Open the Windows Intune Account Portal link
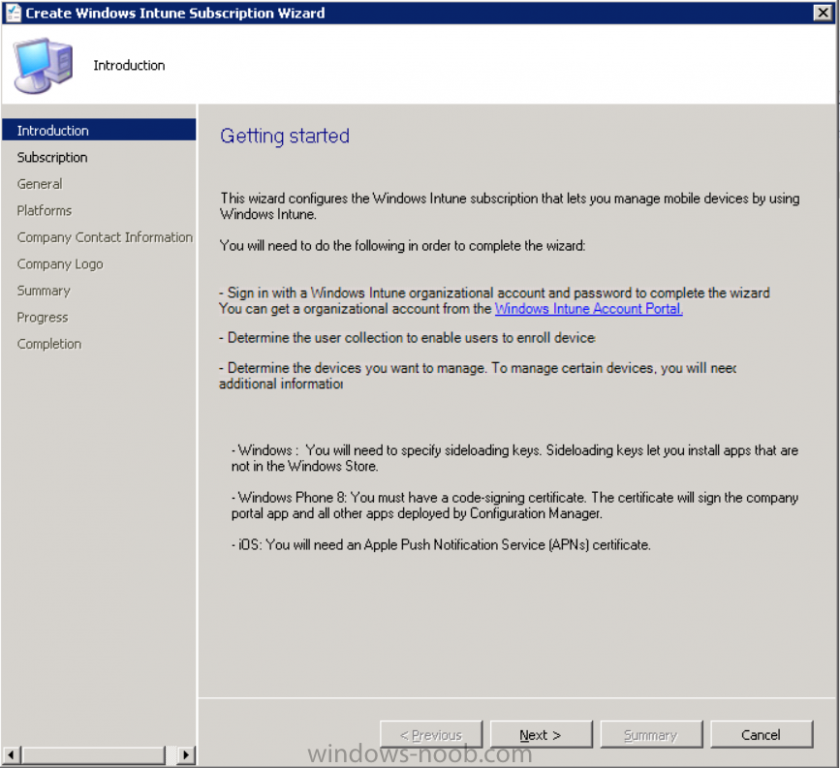Screen dimensions: 840x768 pos(588,308)
